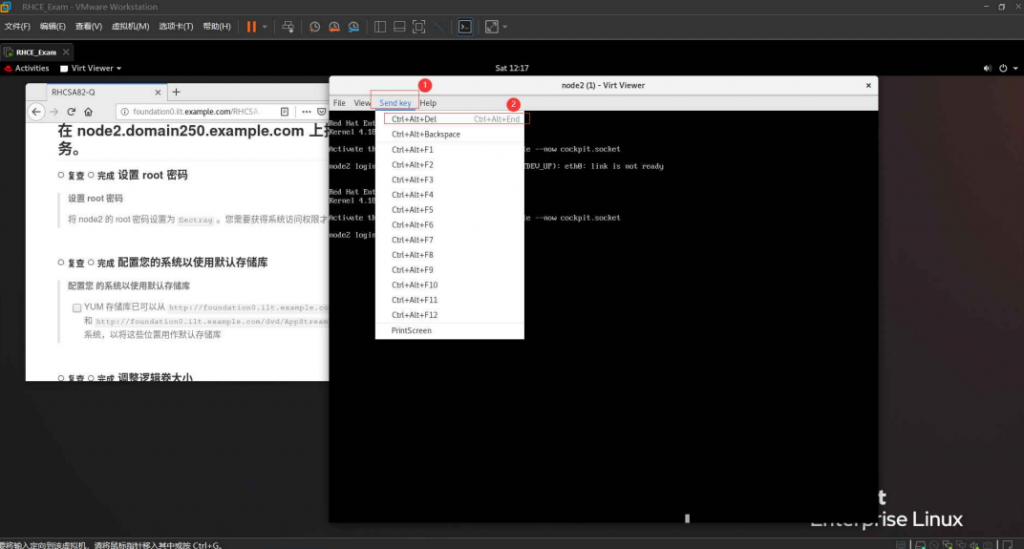The image size is (1024, 549).
Task: Click the power icon in GNOME top bar
Action: pos(1003,68)
